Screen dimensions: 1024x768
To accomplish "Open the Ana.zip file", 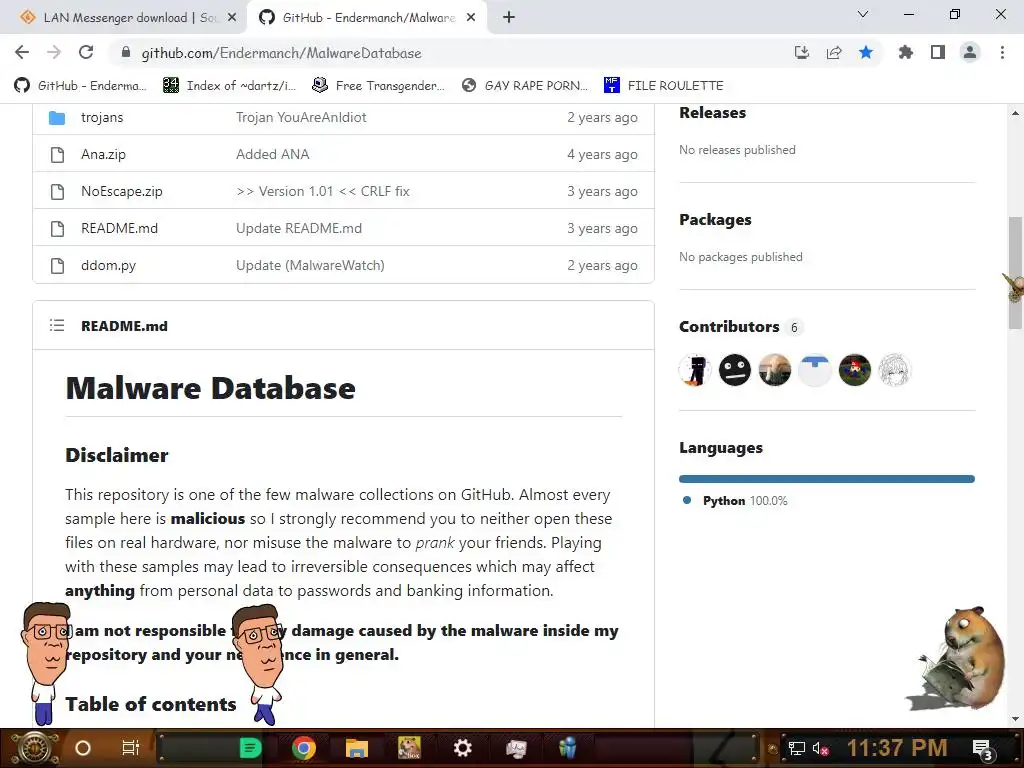I will [x=103, y=155].
